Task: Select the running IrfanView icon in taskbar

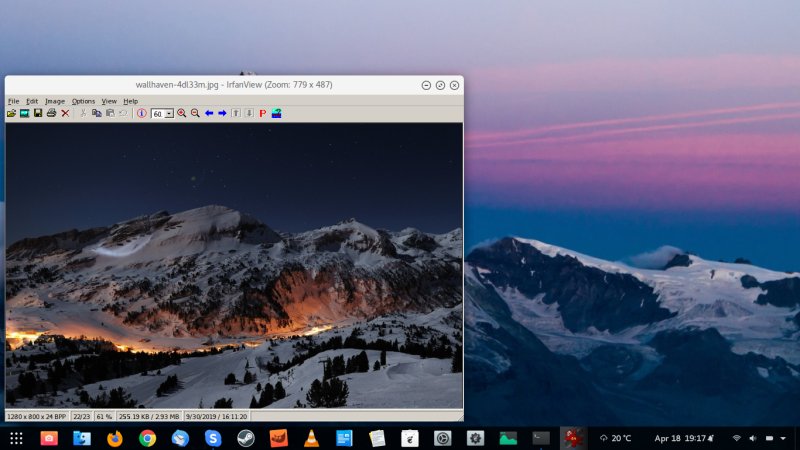Action: pyautogui.click(x=573, y=438)
